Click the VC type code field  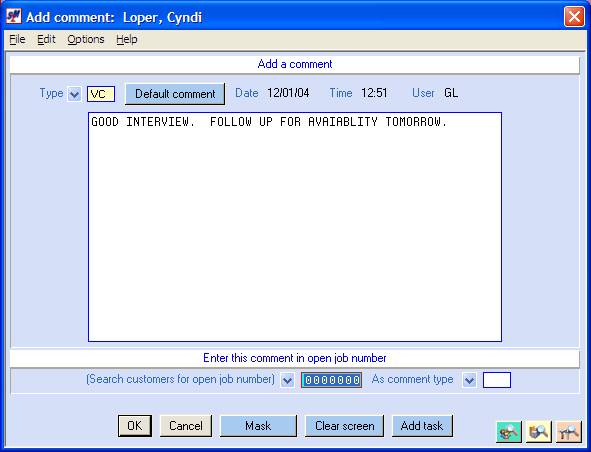pos(101,94)
